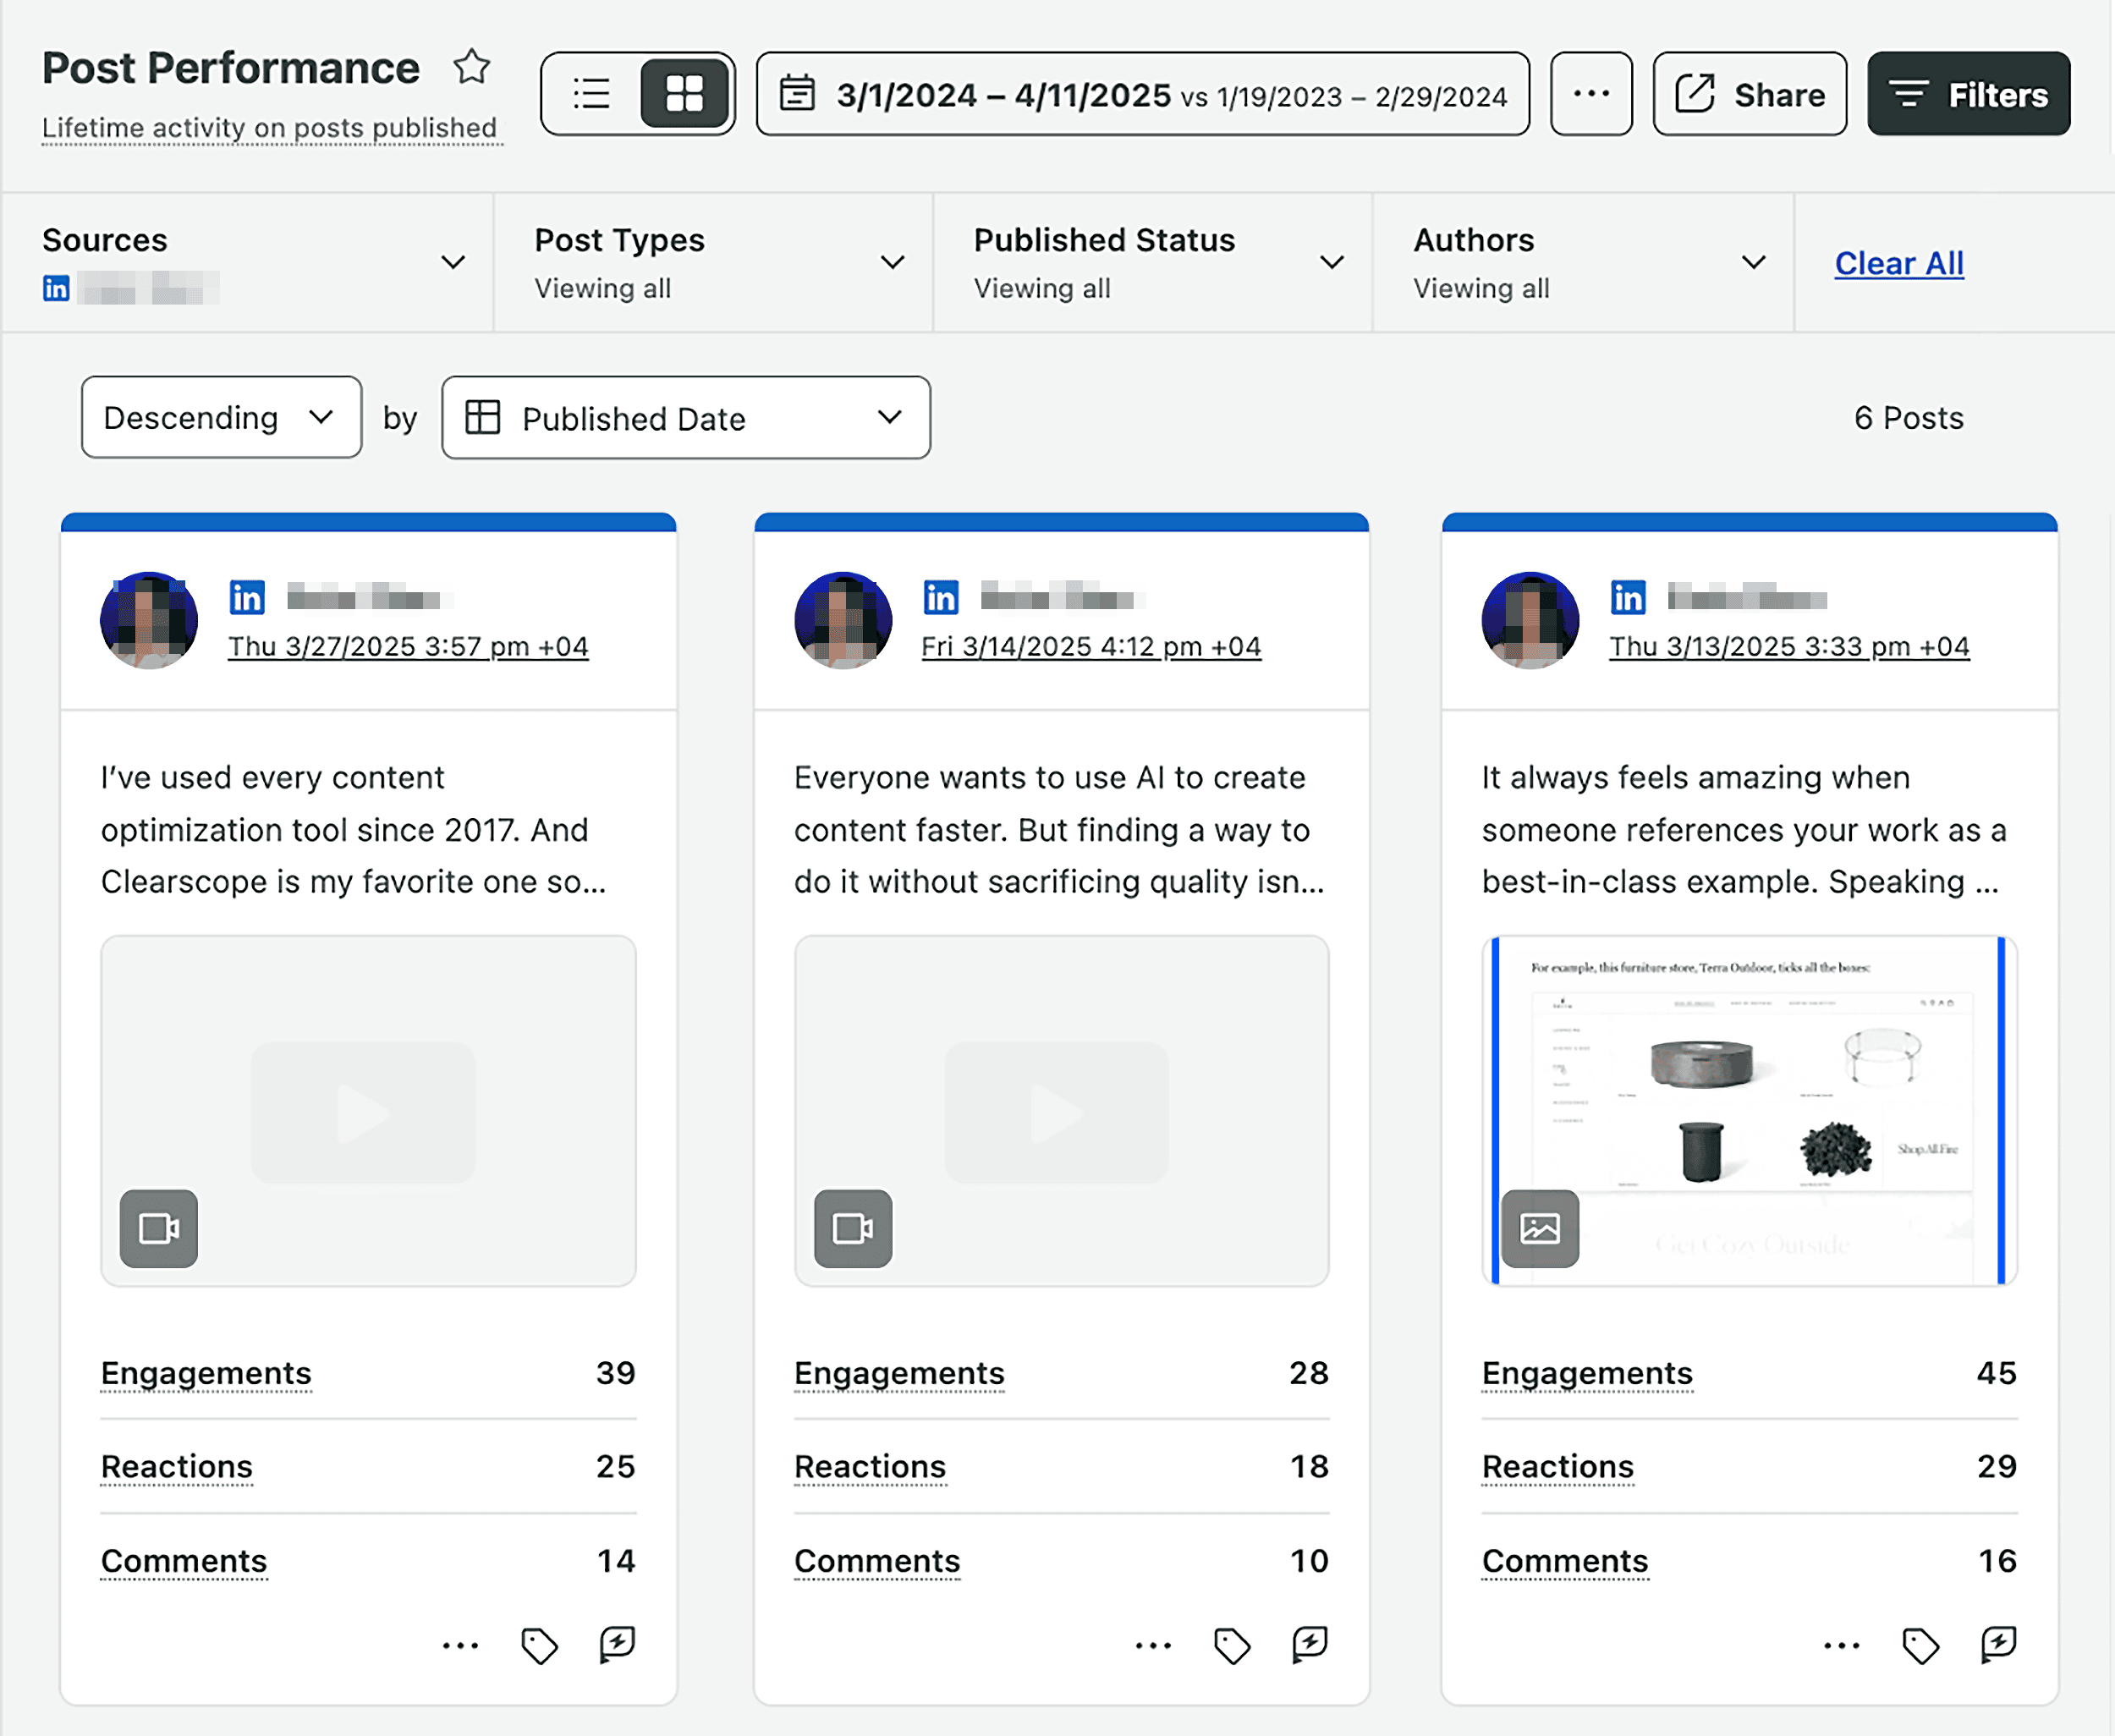Click the Clear All link

click(1898, 263)
